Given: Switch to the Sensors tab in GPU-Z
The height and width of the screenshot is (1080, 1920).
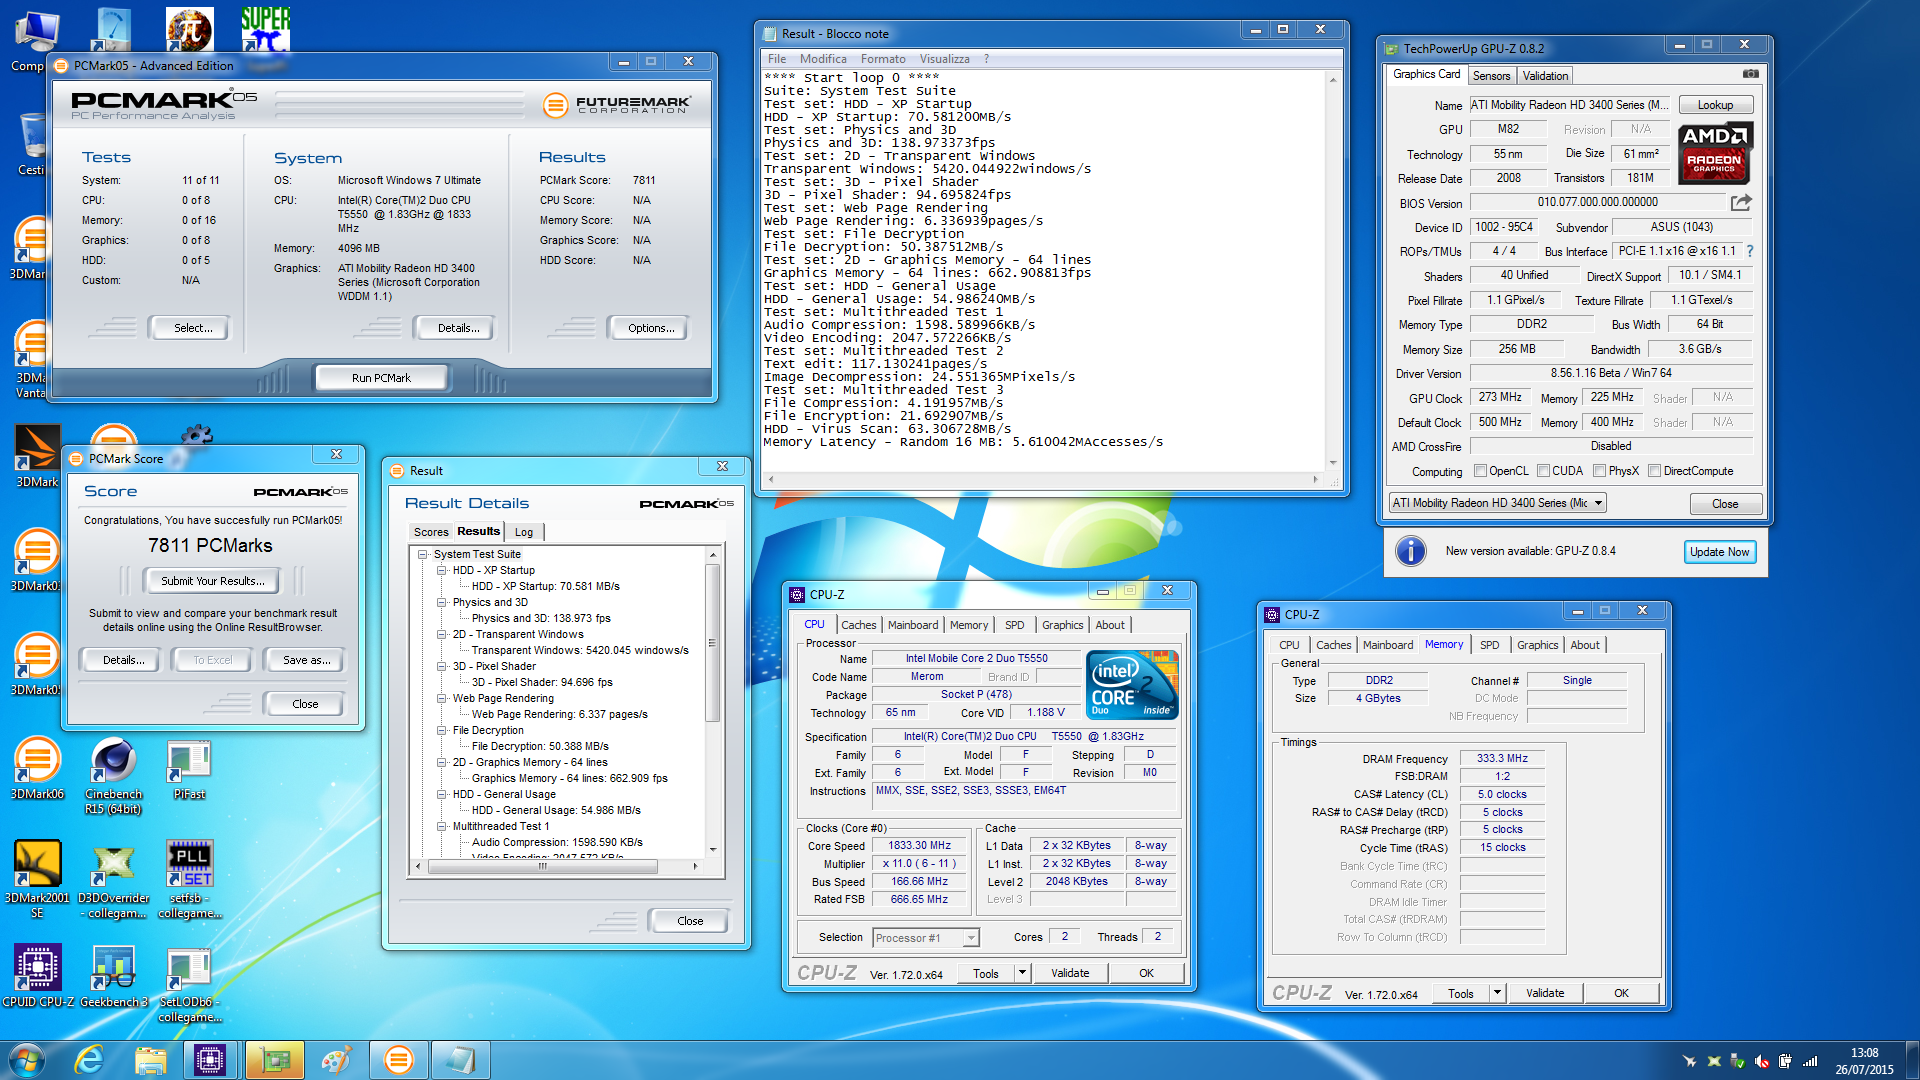Looking at the screenshot, I should click(x=1491, y=76).
